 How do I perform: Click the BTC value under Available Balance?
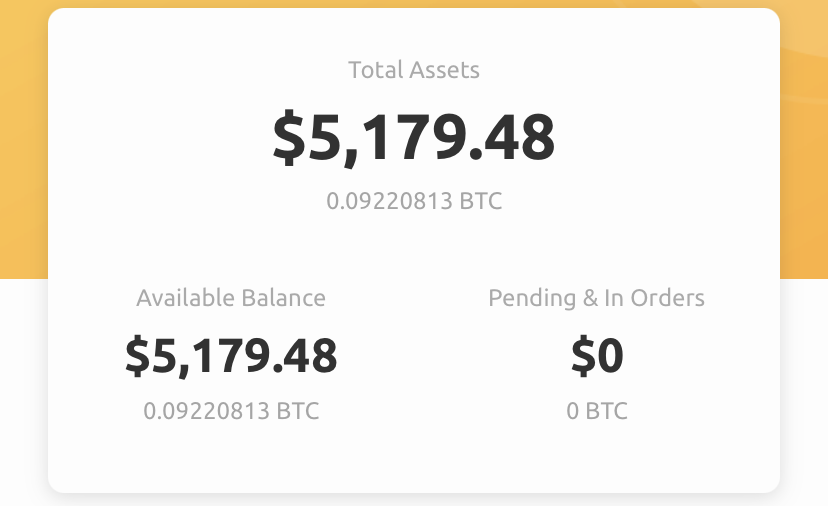[231, 411]
